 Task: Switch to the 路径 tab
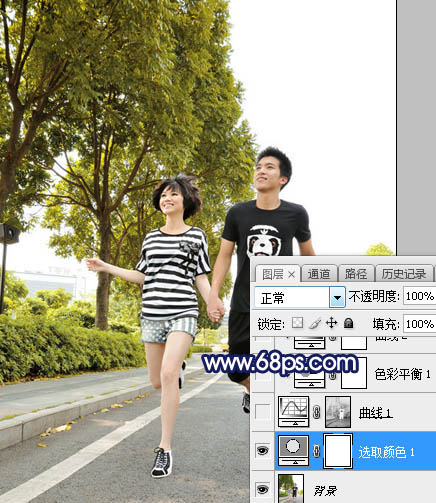[x=356, y=274]
